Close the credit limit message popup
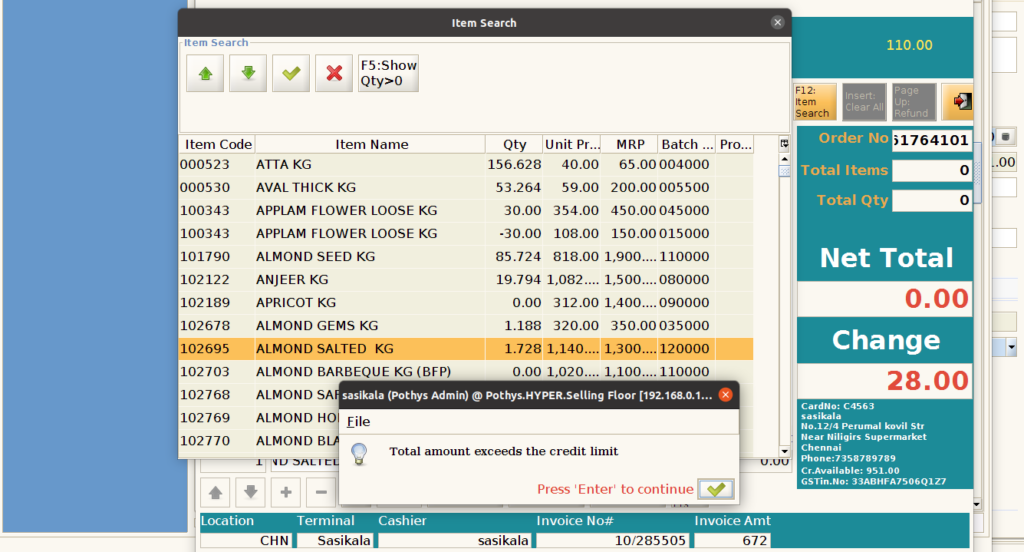Screen dimensions: 1024x552 pos(725,395)
